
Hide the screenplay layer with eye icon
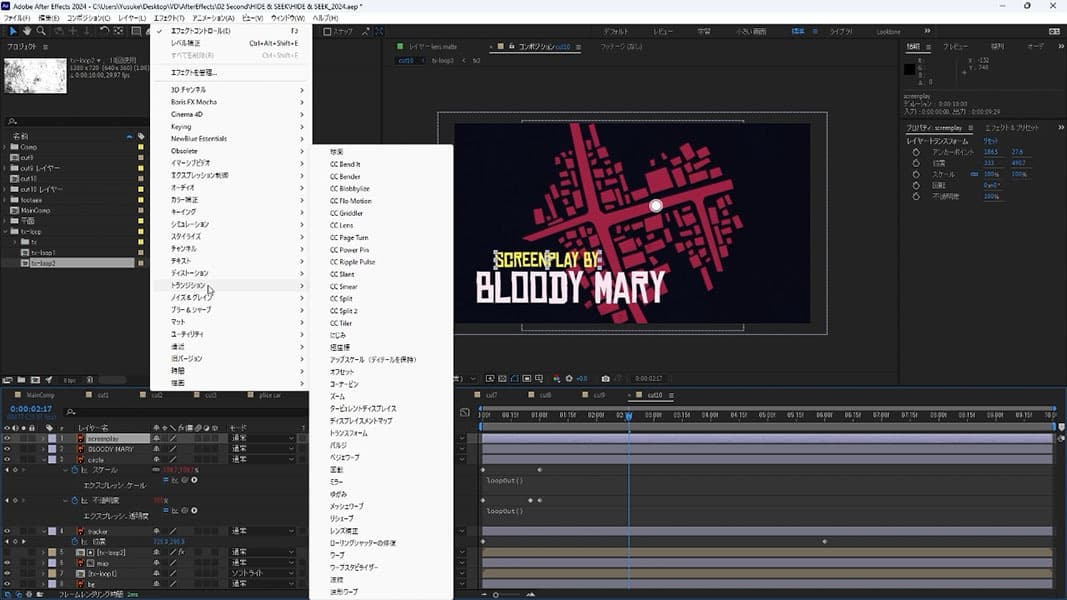click(x=7, y=438)
